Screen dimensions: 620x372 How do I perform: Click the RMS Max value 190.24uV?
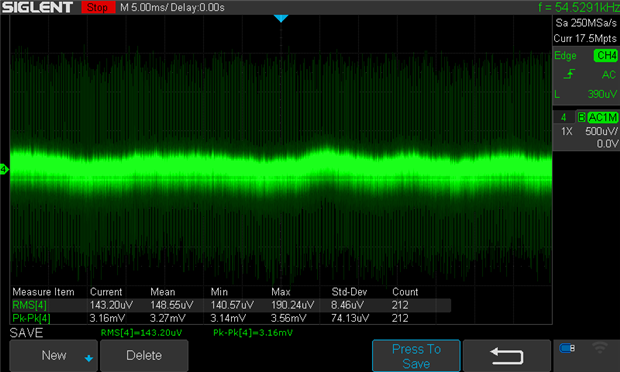(293, 305)
